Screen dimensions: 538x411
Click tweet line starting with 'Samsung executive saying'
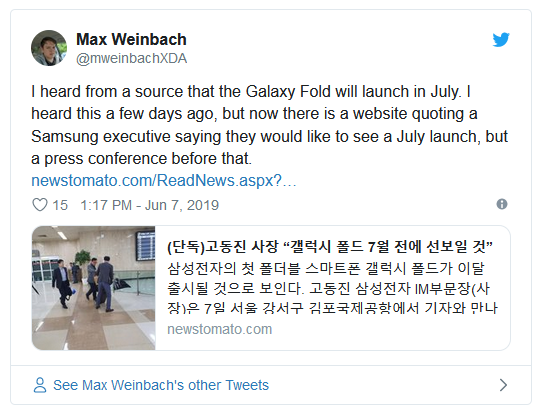[x=269, y=137]
